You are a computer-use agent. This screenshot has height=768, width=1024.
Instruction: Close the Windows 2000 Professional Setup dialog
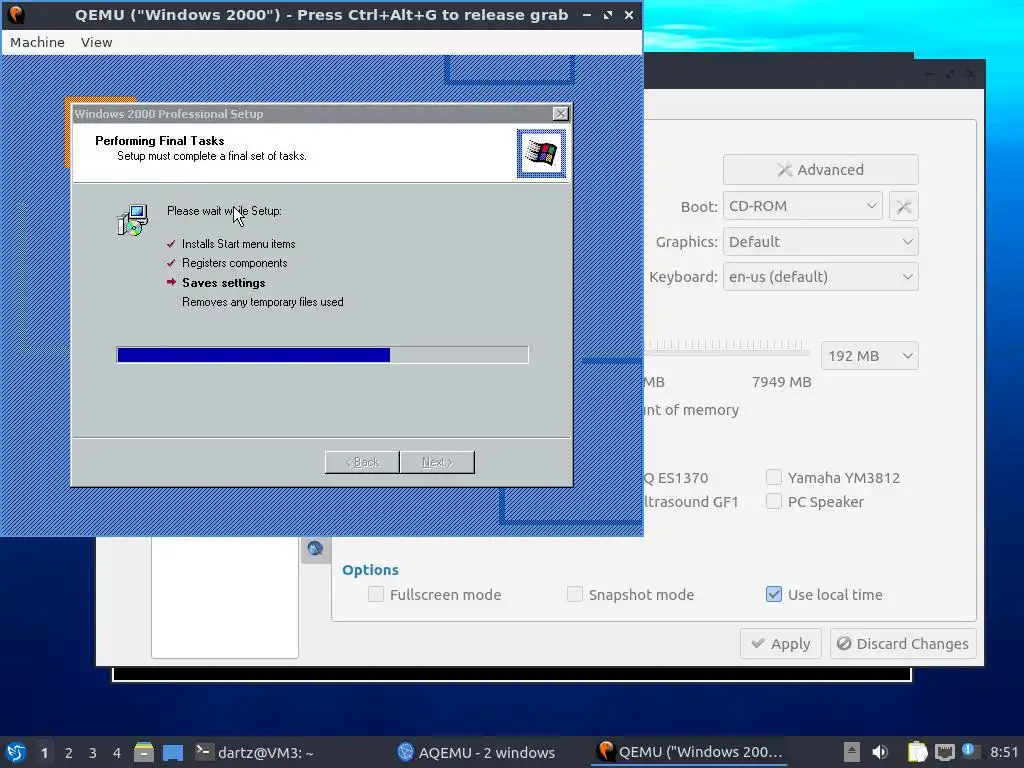tap(560, 114)
